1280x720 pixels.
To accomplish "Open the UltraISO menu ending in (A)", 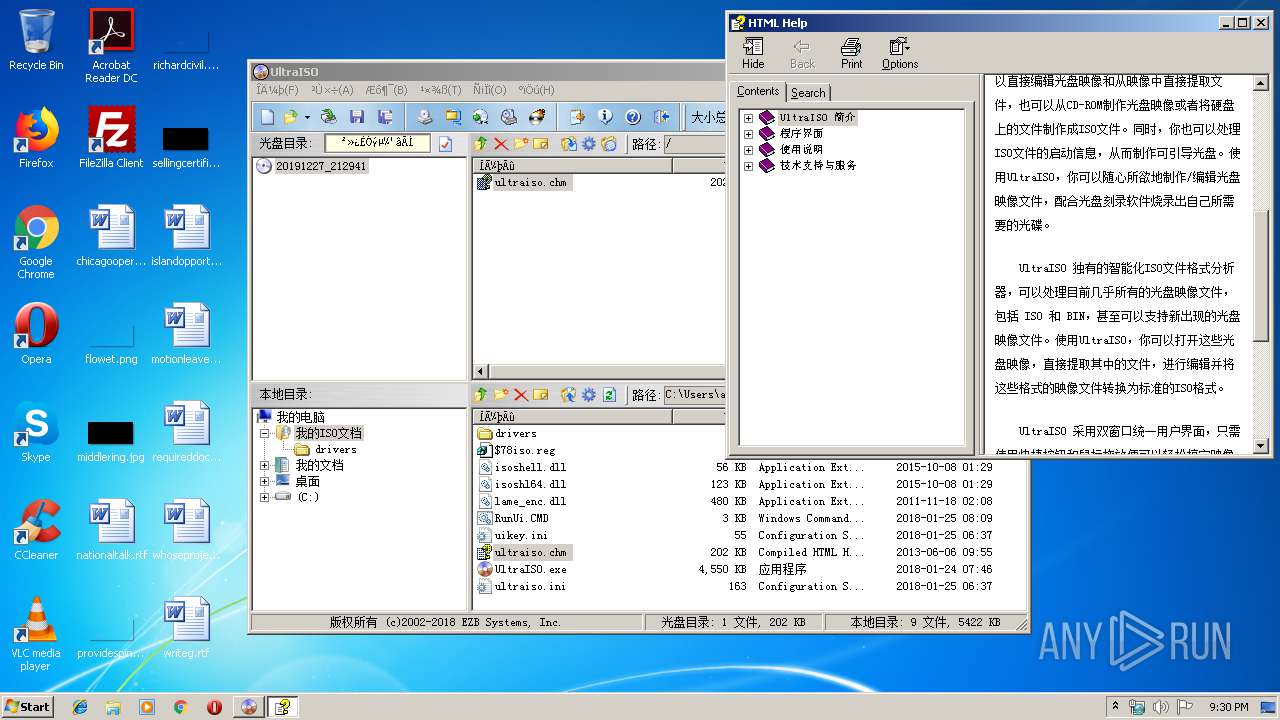I will point(332,90).
